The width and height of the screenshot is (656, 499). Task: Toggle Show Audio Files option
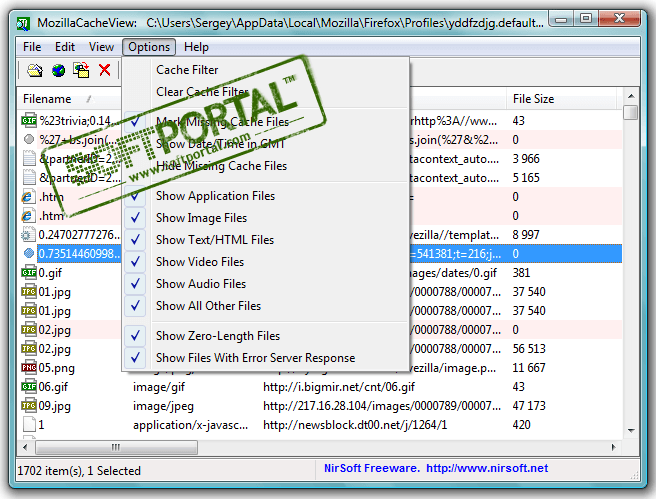(x=266, y=284)
